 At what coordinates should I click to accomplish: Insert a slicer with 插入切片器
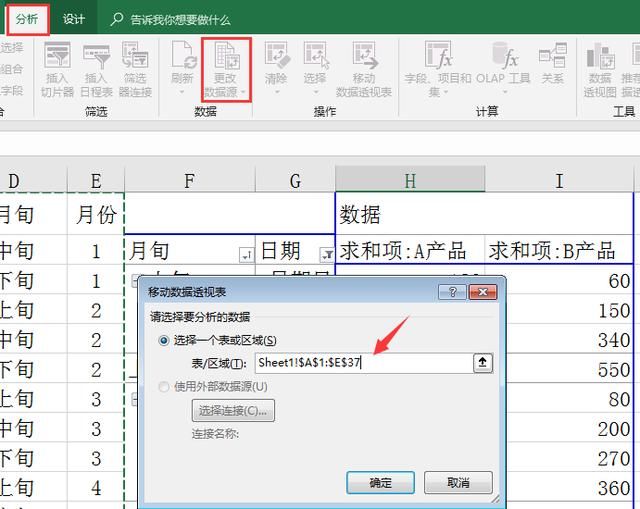pos(57,69)
